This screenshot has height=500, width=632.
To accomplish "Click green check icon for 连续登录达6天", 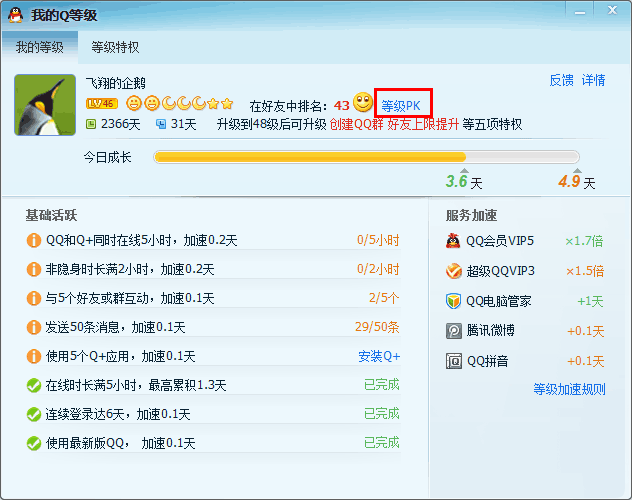I will pyautogui.click(x=34, y=414).
